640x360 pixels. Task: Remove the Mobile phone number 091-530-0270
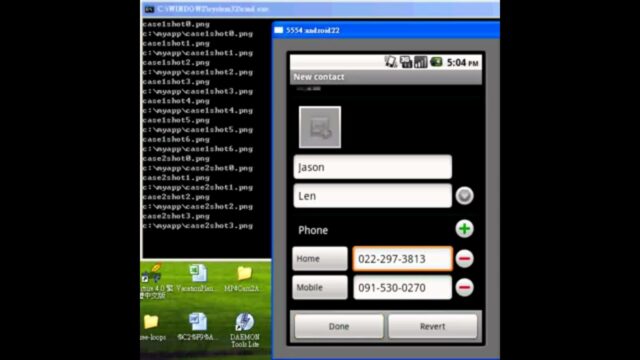[464, 288]
